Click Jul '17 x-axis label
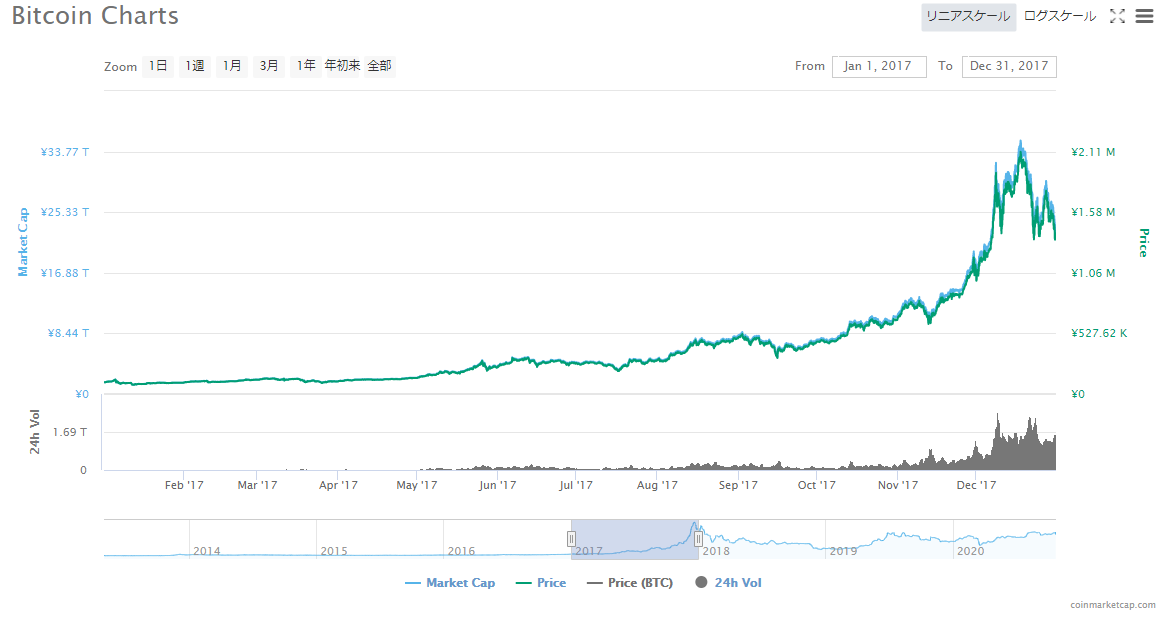1171x619 pixels. 576,485
